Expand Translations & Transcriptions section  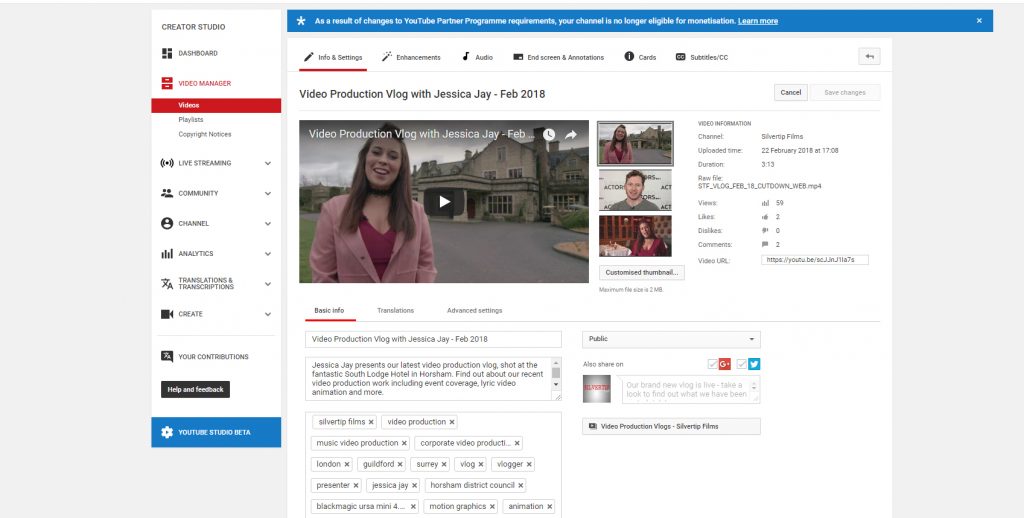tap(268, 283)
